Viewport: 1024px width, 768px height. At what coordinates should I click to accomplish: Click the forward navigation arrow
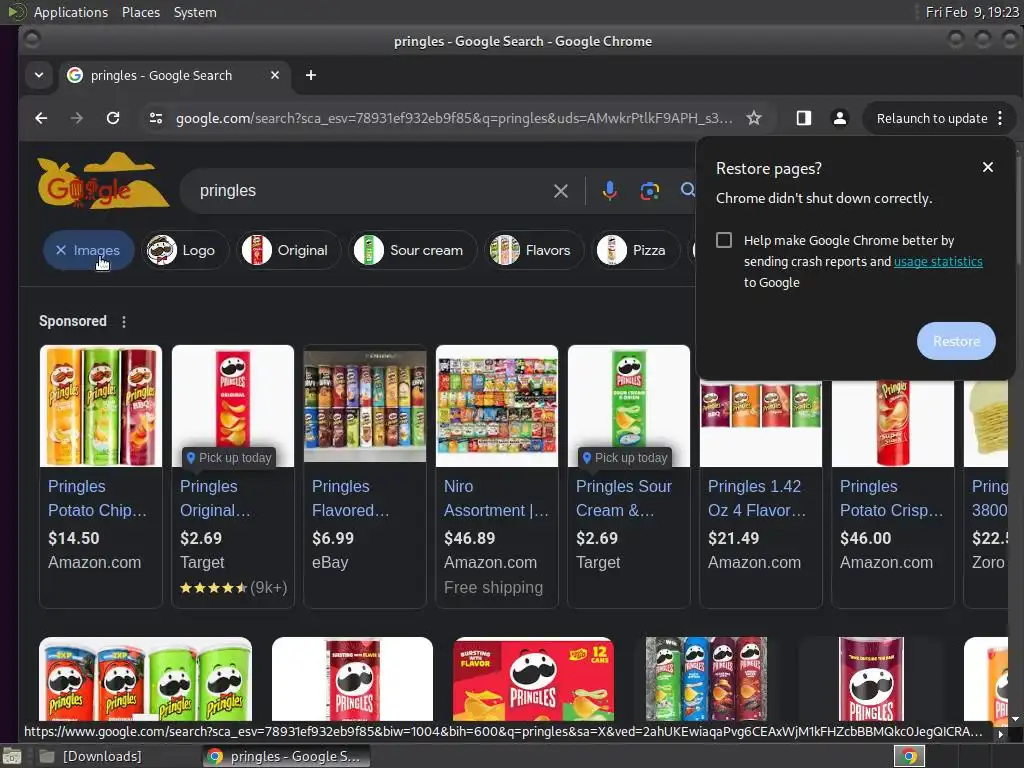click(76, 118)
